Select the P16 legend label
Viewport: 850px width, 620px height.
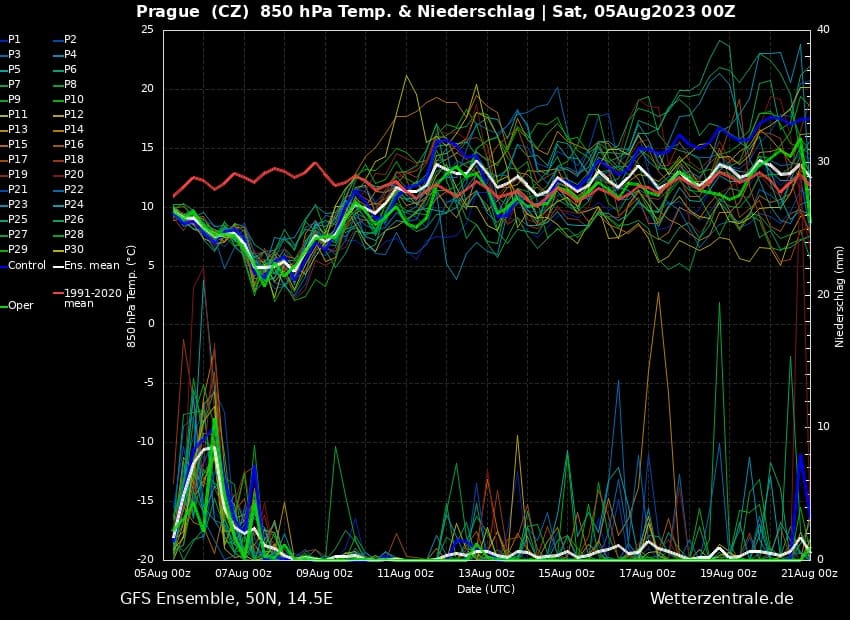click(x=73, y=145)
